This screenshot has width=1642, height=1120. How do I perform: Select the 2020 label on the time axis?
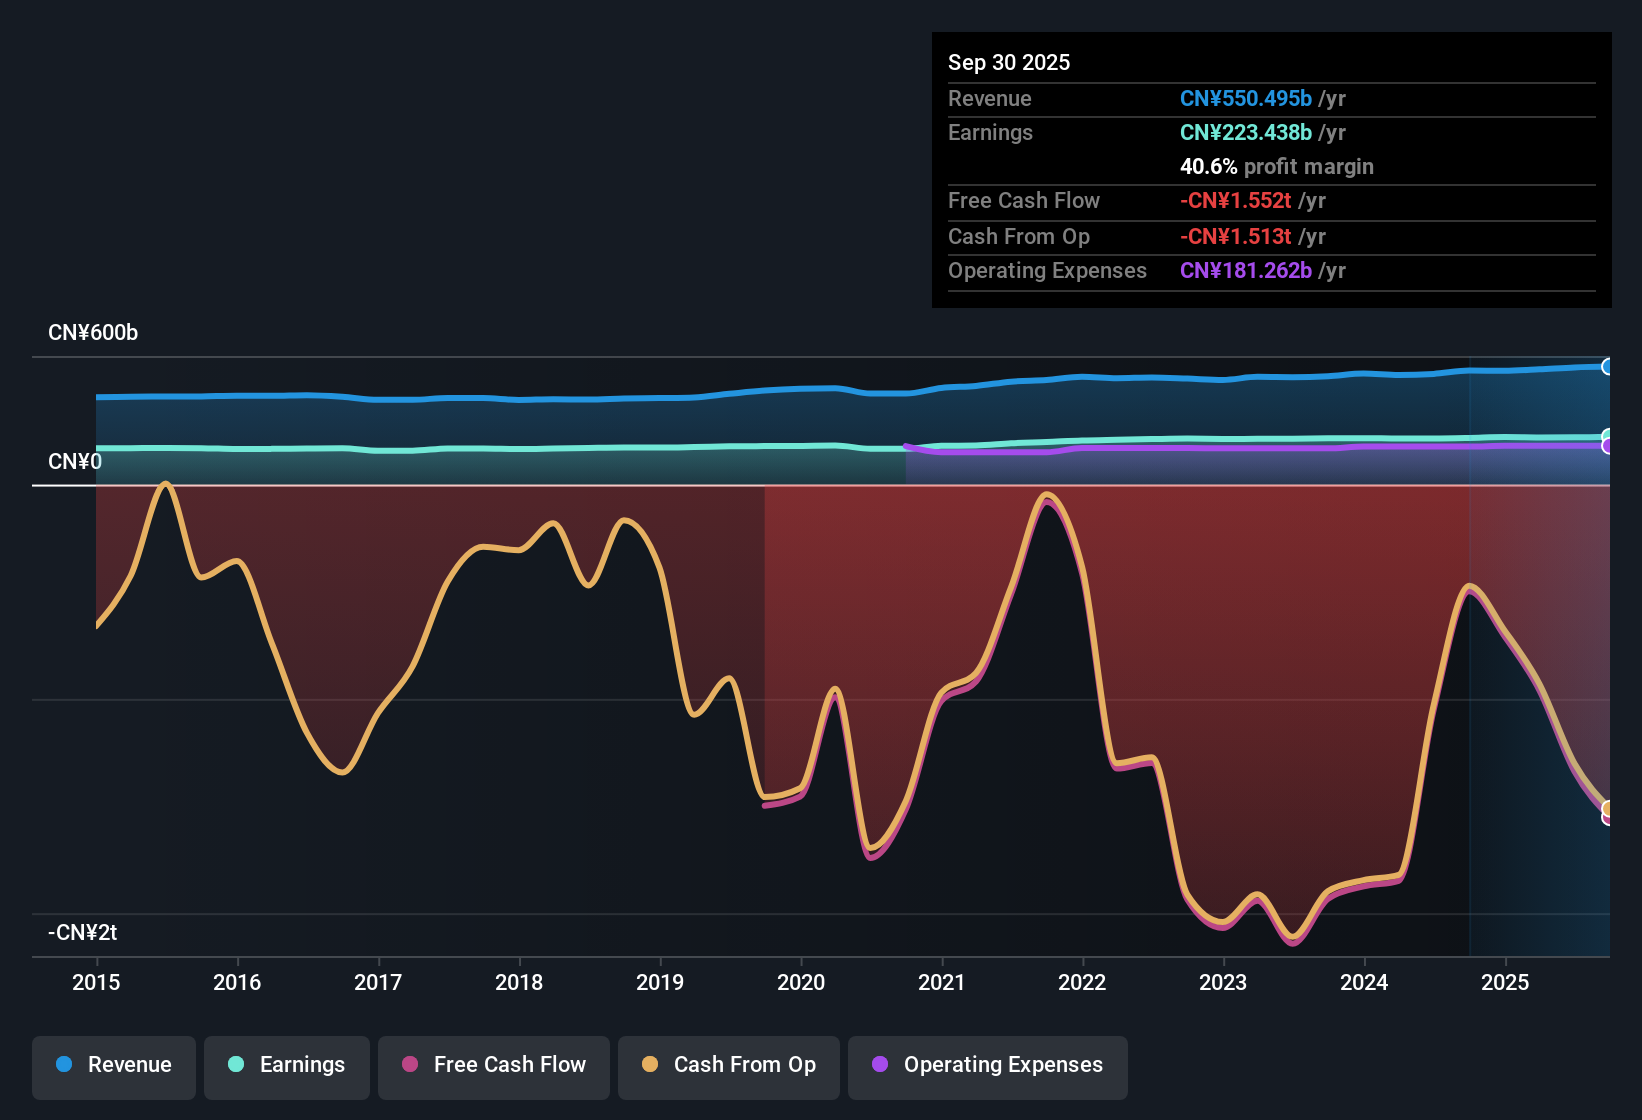(x=801, y=983)
